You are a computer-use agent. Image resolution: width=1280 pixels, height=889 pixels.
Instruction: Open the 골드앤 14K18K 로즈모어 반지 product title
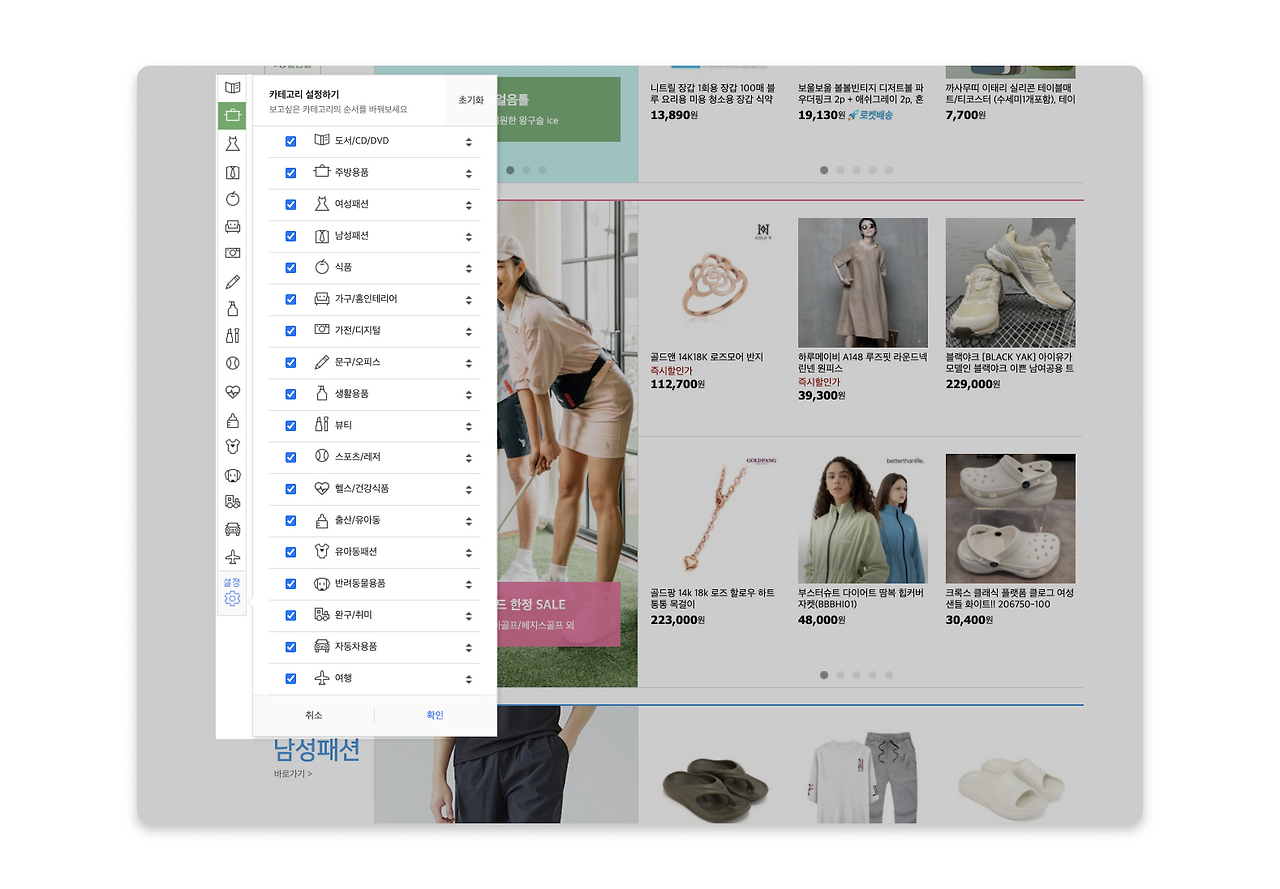click(707, 357)
